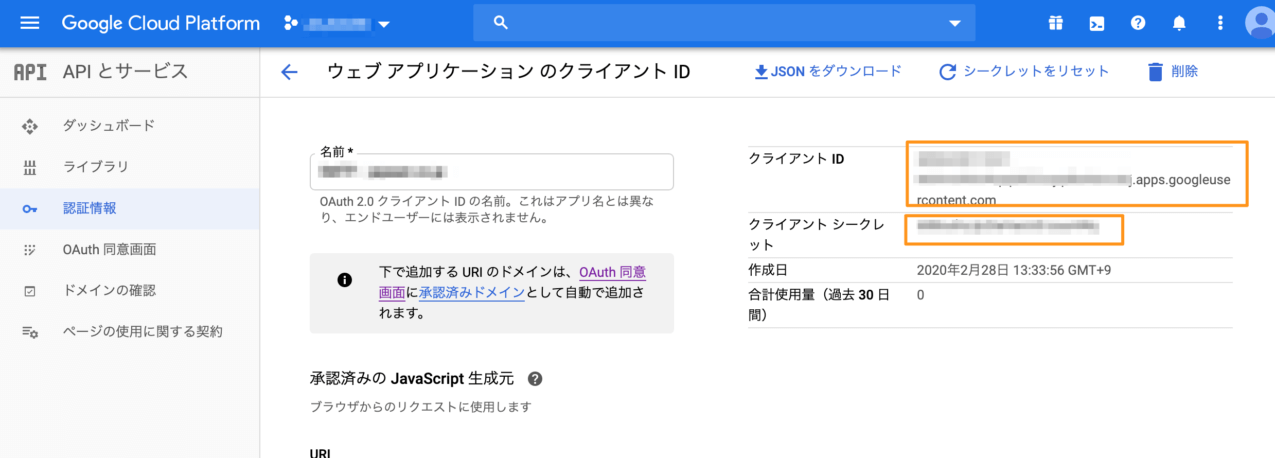This screenshot has width=1275, height=458.
Task: Open OAuth 同意画面 sidebar item
Action: 109,249
